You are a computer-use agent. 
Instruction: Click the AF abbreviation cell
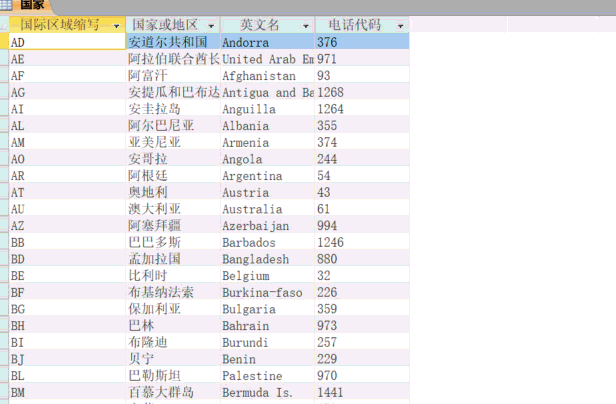(67, 75)
